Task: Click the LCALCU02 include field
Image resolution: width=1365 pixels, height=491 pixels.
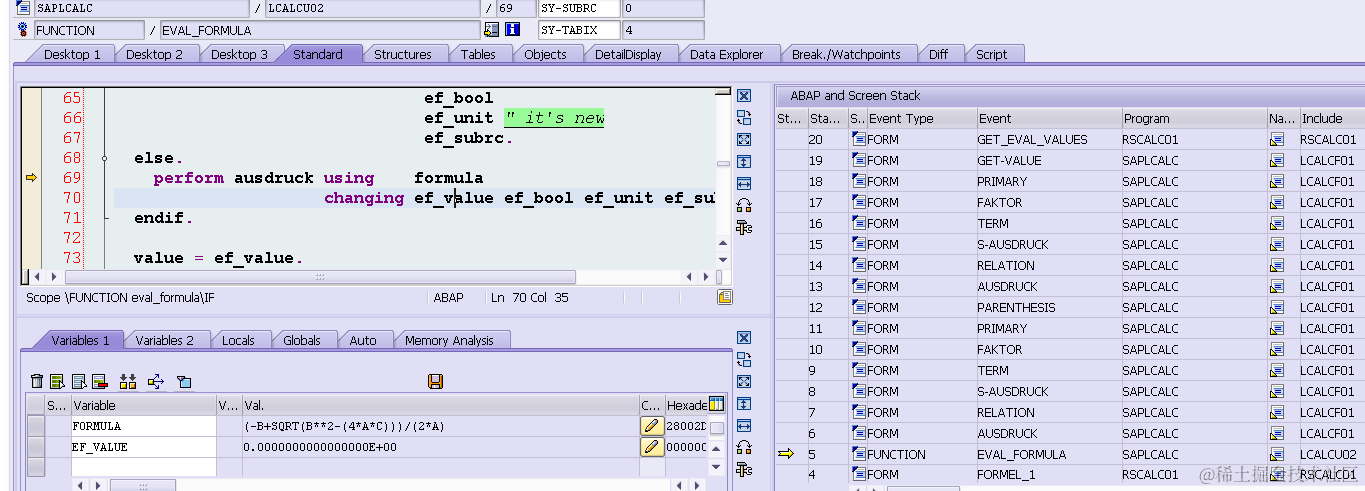Action: click(373, 8)
